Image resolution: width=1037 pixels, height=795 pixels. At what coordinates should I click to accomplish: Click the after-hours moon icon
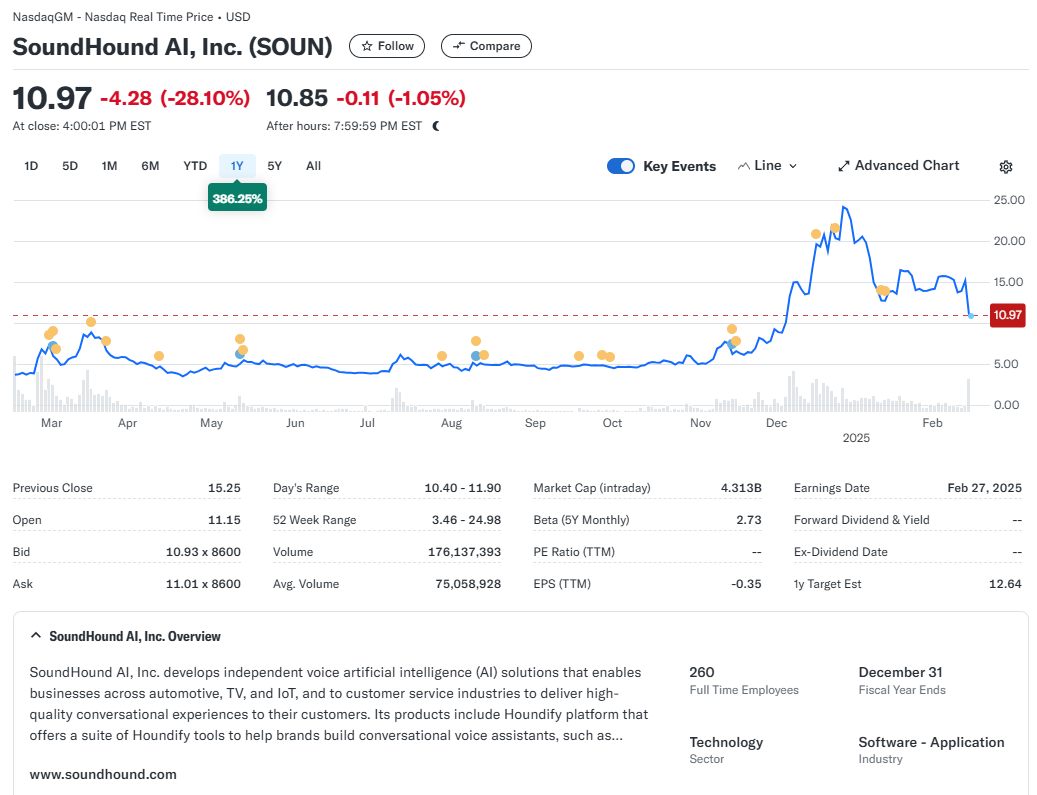(x=436, y=126)
